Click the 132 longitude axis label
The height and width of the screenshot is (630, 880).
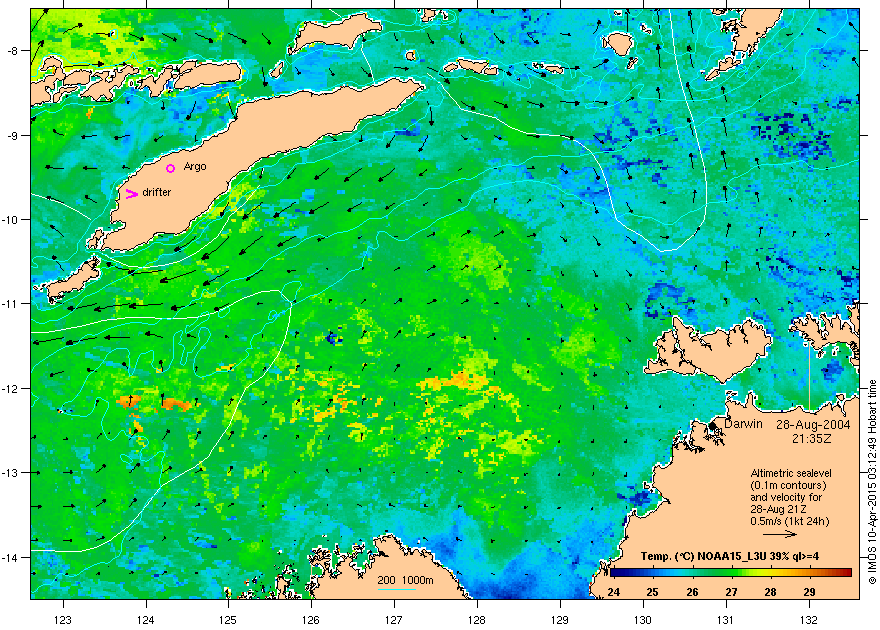pyautogui.click(x=809, y=620)
